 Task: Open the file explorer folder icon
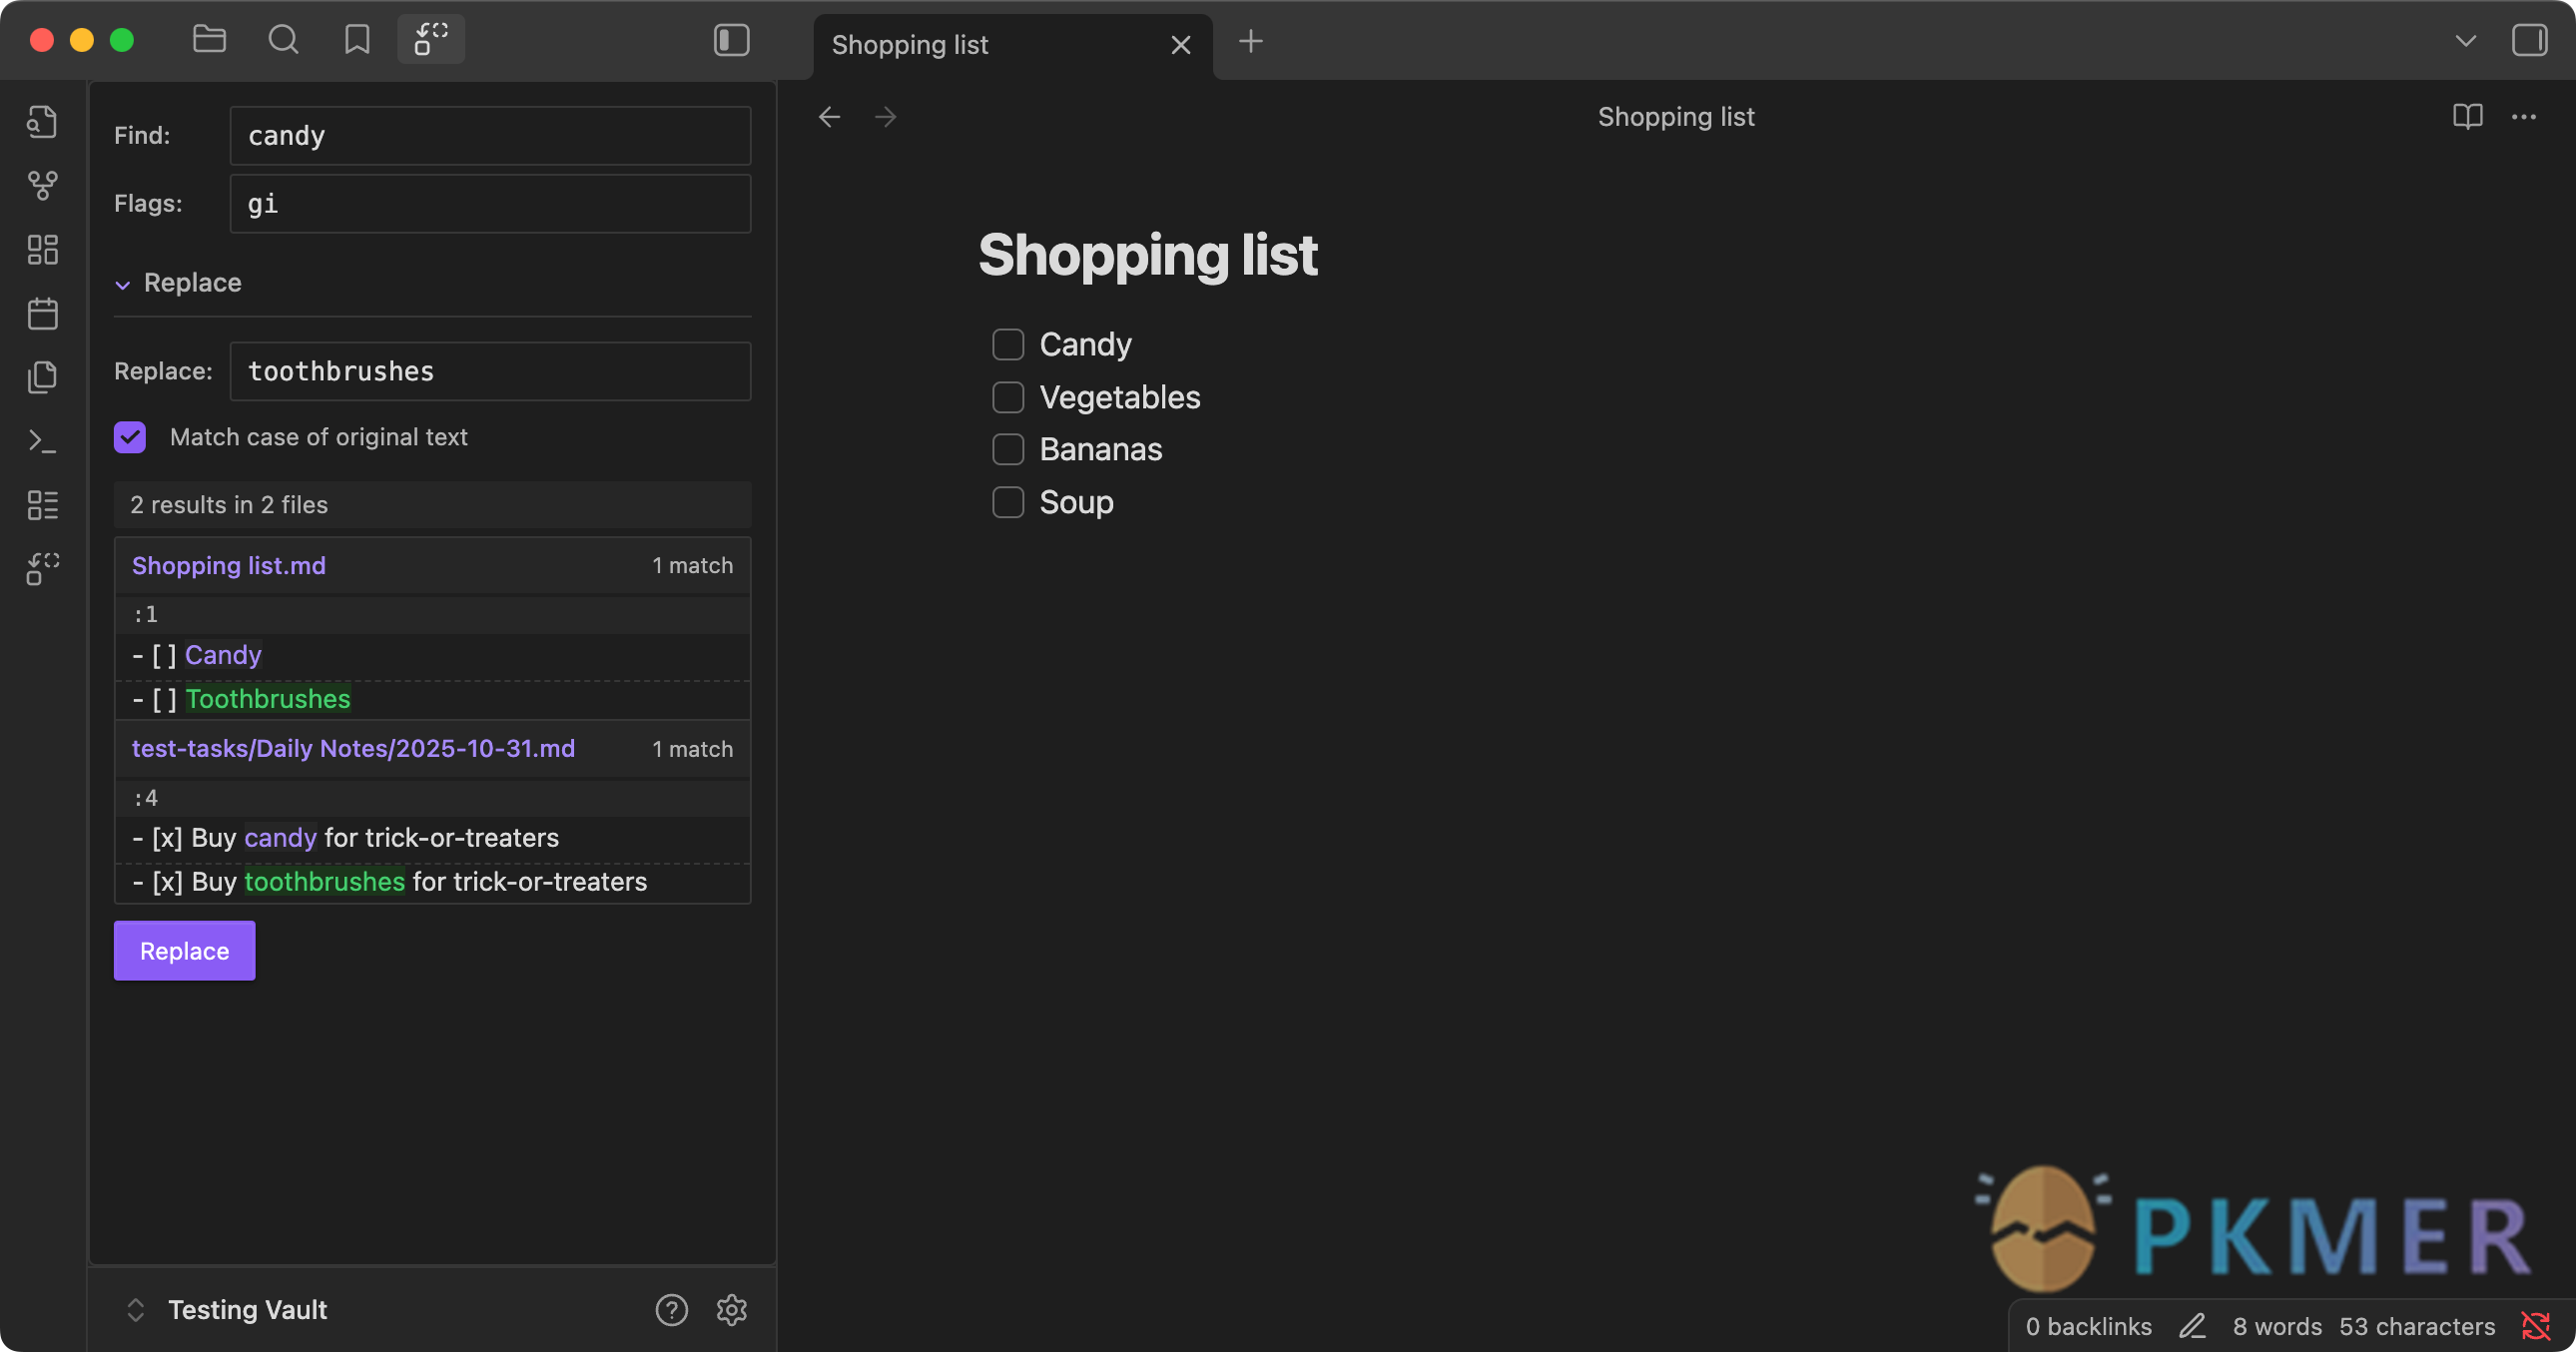[209, 40]
